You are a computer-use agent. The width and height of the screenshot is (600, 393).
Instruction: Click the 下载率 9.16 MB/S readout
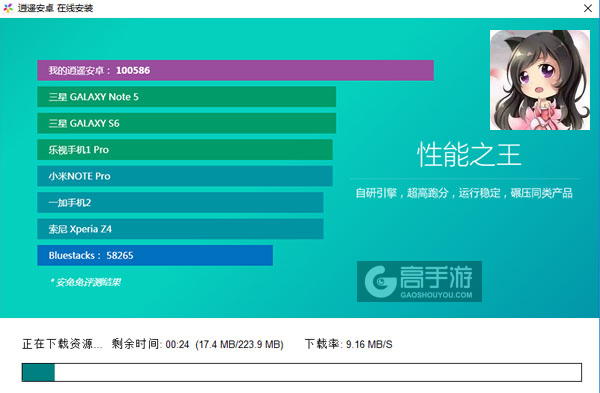tap(349, 344)
